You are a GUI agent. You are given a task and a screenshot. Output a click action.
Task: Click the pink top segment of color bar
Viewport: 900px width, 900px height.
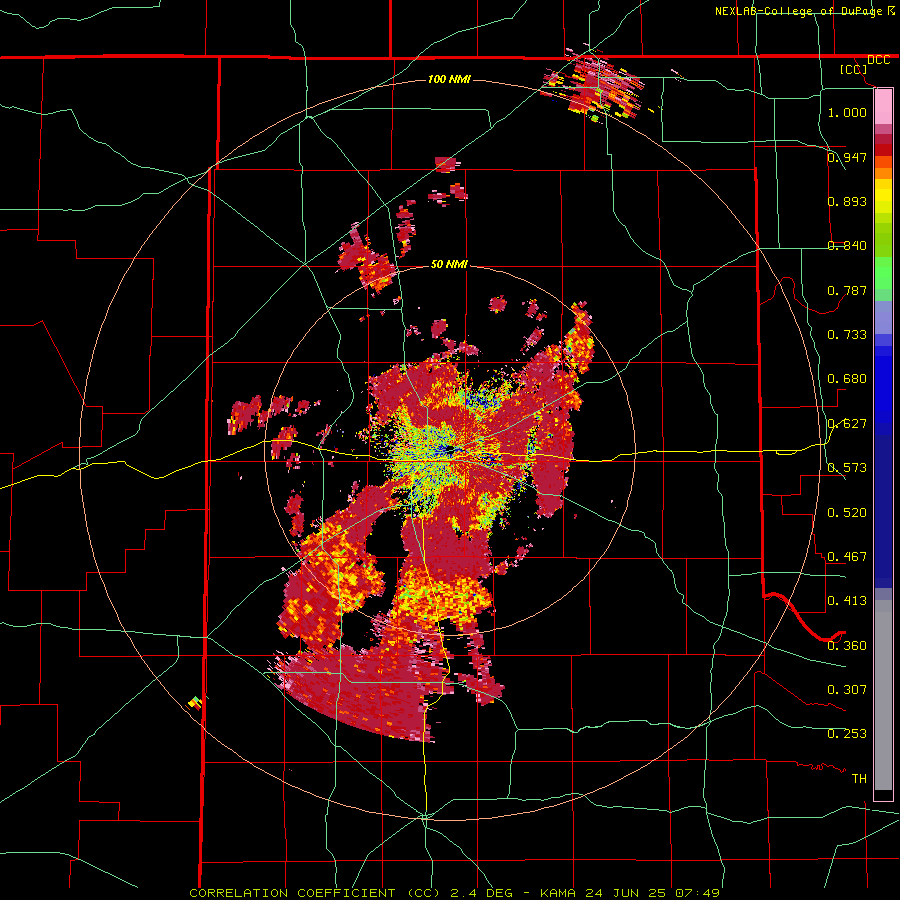[883, 106]
